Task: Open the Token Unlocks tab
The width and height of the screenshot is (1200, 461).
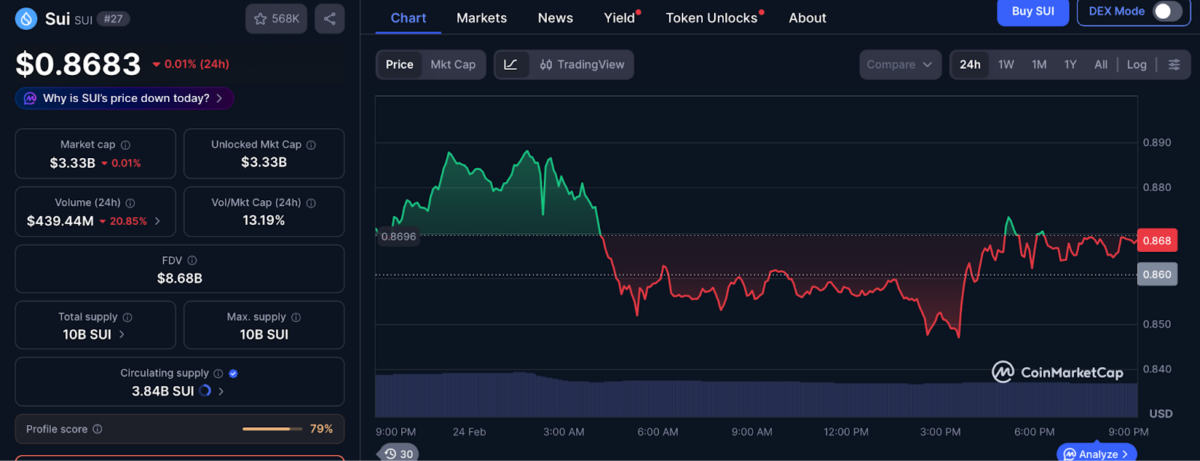Action: [x=712, y=18]
